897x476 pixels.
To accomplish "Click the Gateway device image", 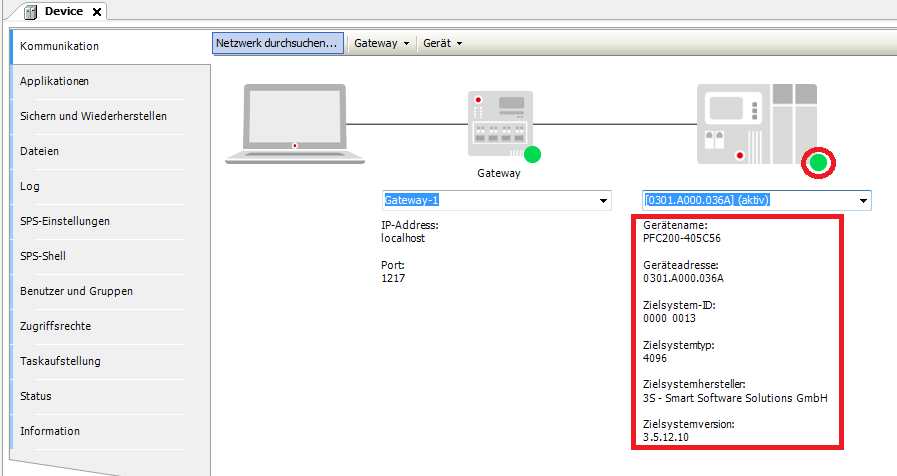I will point(498,123).
